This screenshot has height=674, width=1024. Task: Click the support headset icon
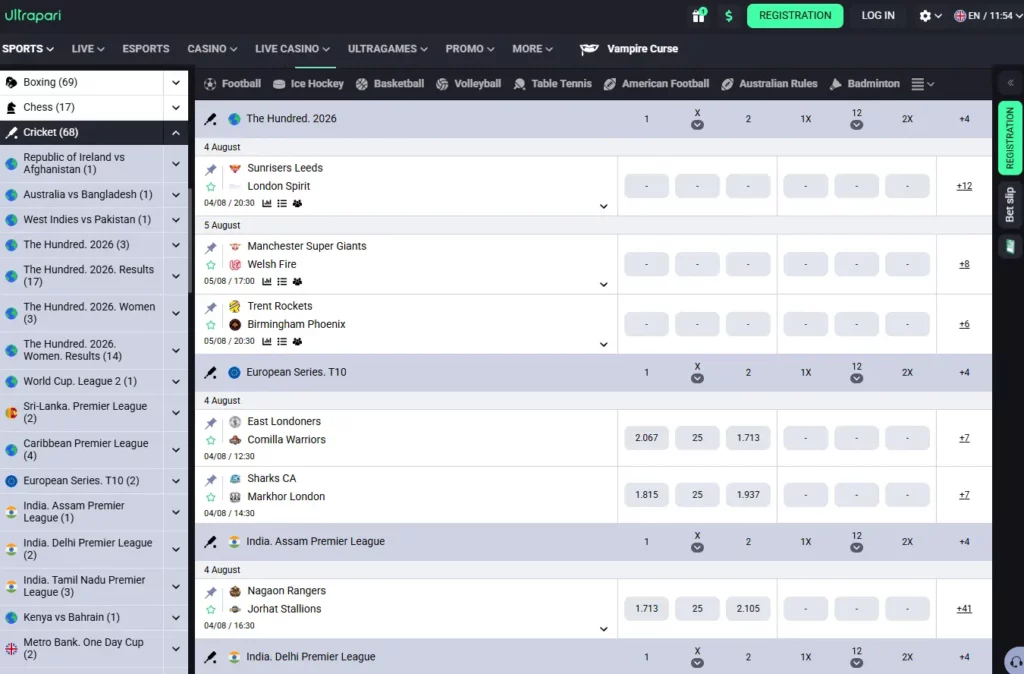(1016, 661)
